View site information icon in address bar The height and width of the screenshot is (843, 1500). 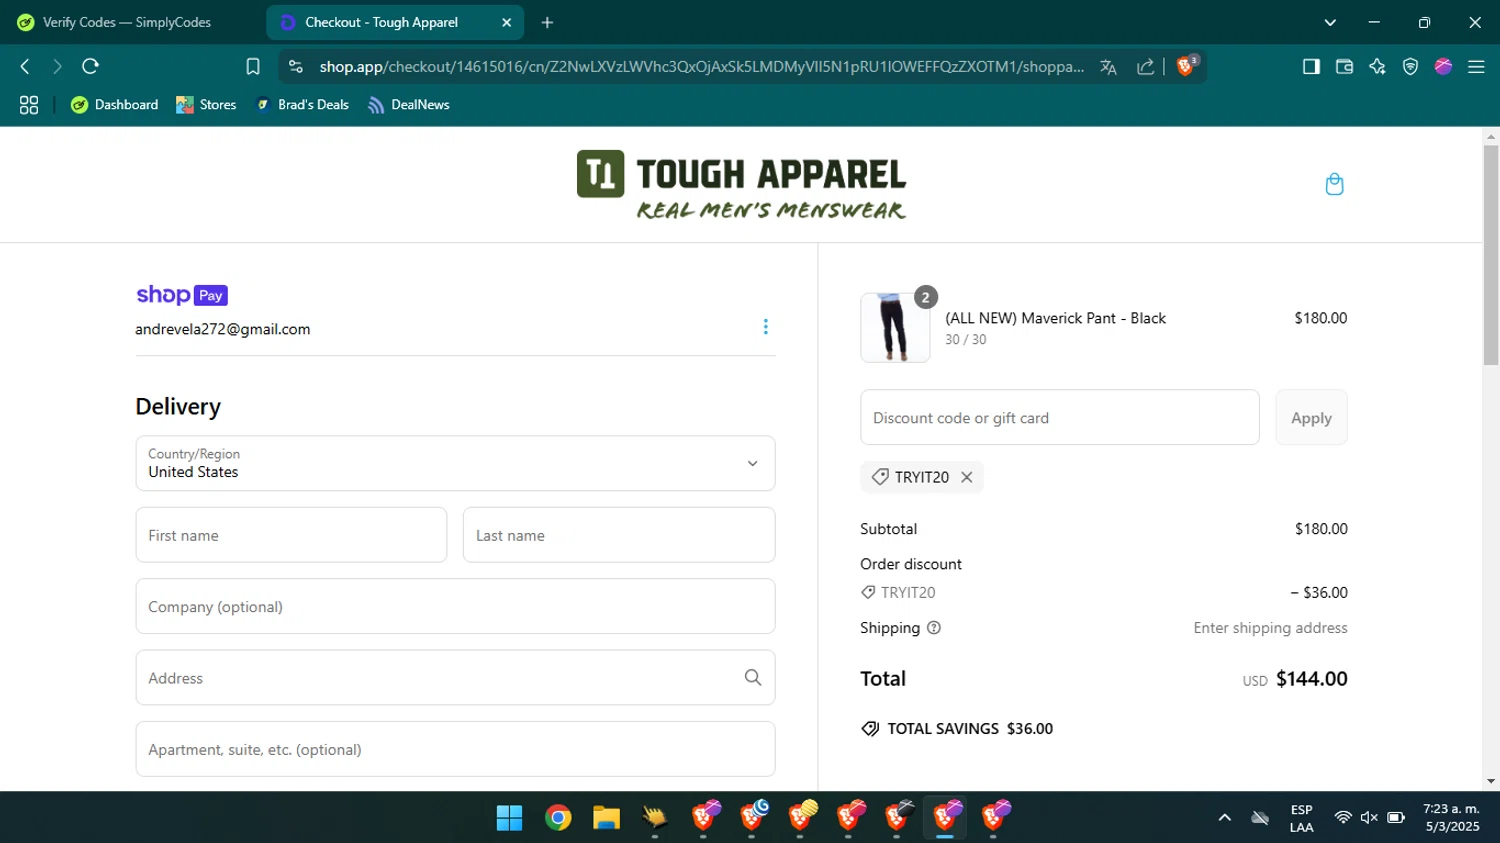click(x=295, y=66)
